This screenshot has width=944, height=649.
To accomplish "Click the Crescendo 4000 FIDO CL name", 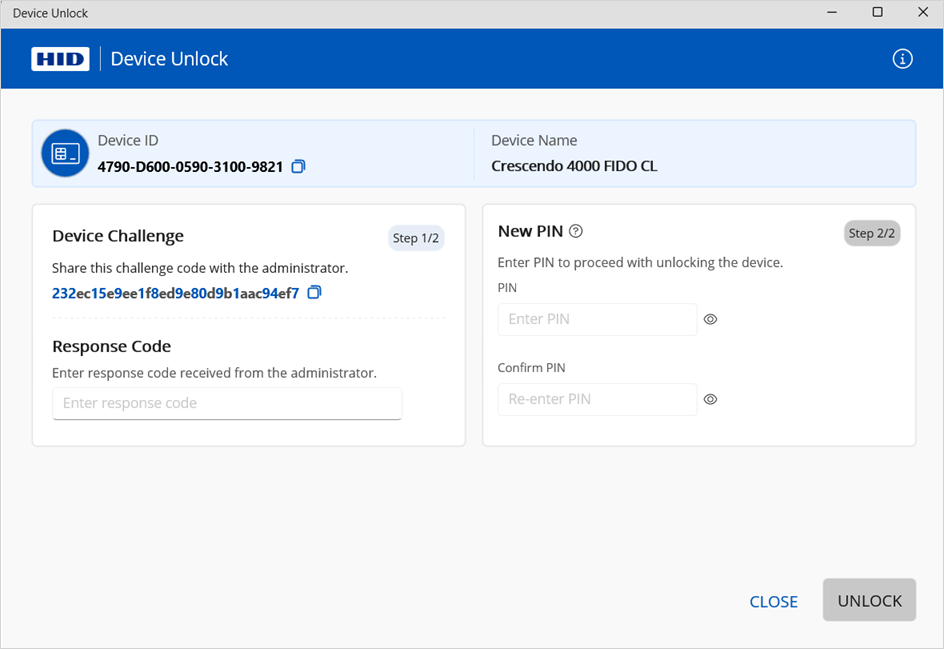I will coord(574,167).
